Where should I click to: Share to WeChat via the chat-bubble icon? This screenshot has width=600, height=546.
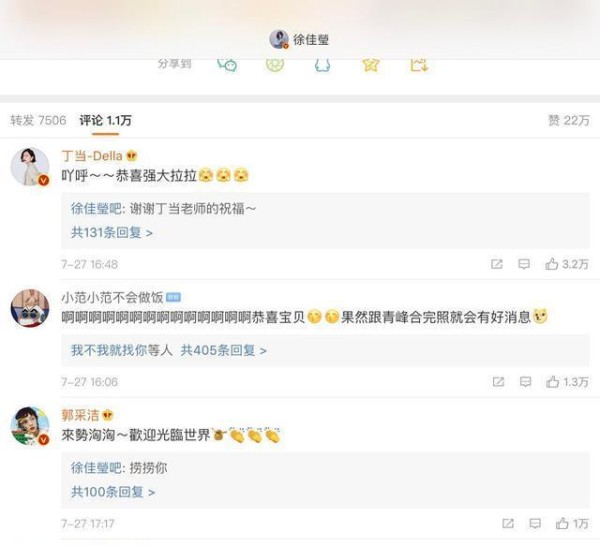click(227, 65)
